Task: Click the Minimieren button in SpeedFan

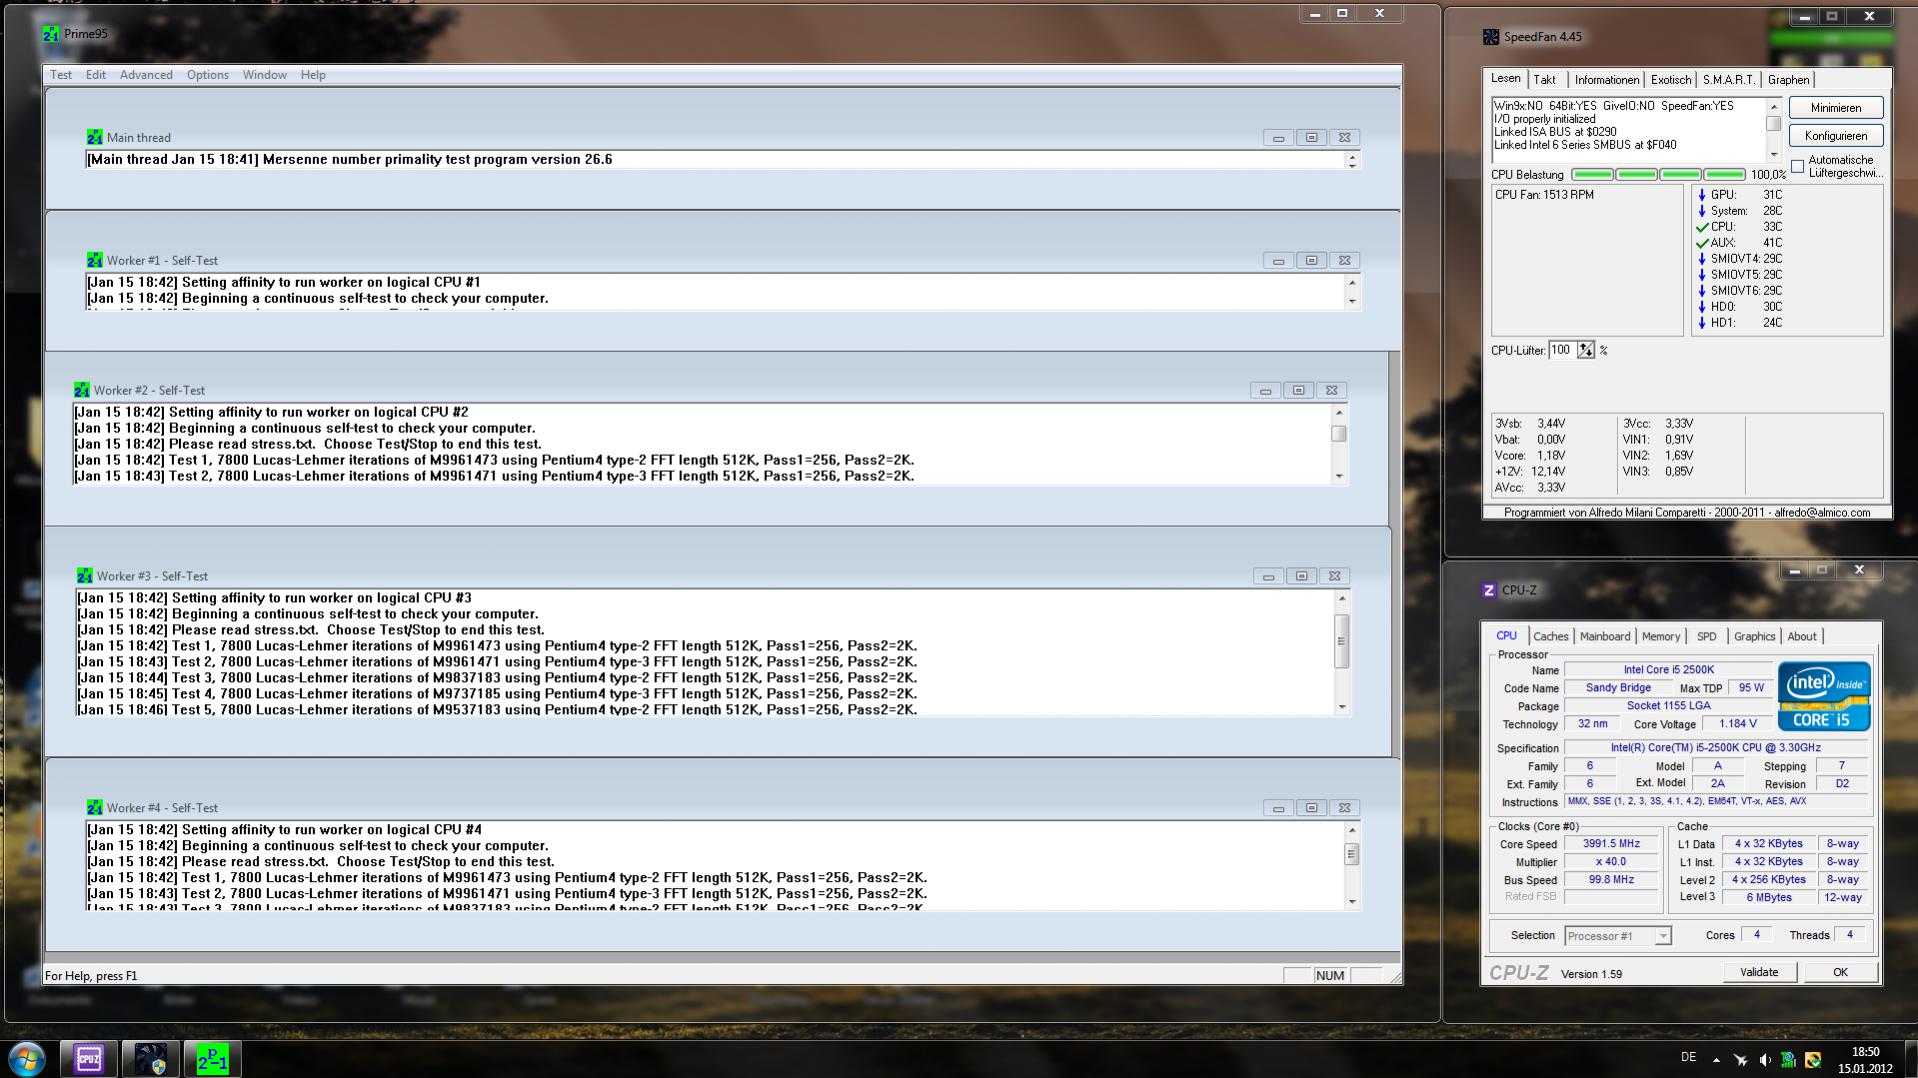Action: point(1836,108)
